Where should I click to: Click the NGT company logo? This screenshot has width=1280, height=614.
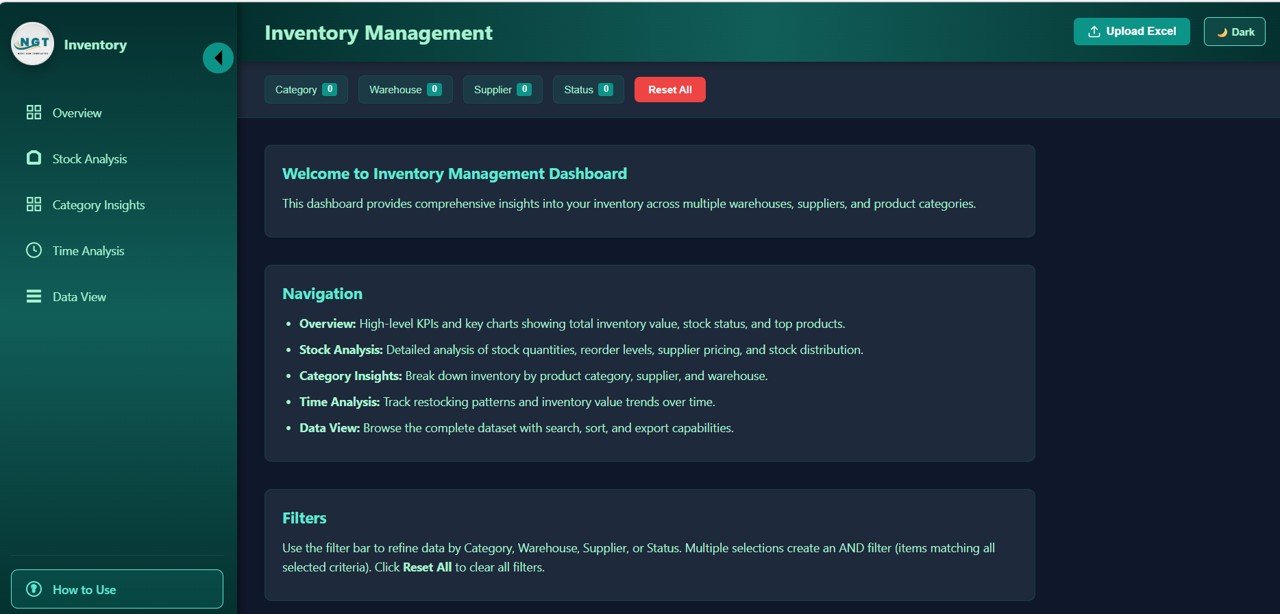32,44
